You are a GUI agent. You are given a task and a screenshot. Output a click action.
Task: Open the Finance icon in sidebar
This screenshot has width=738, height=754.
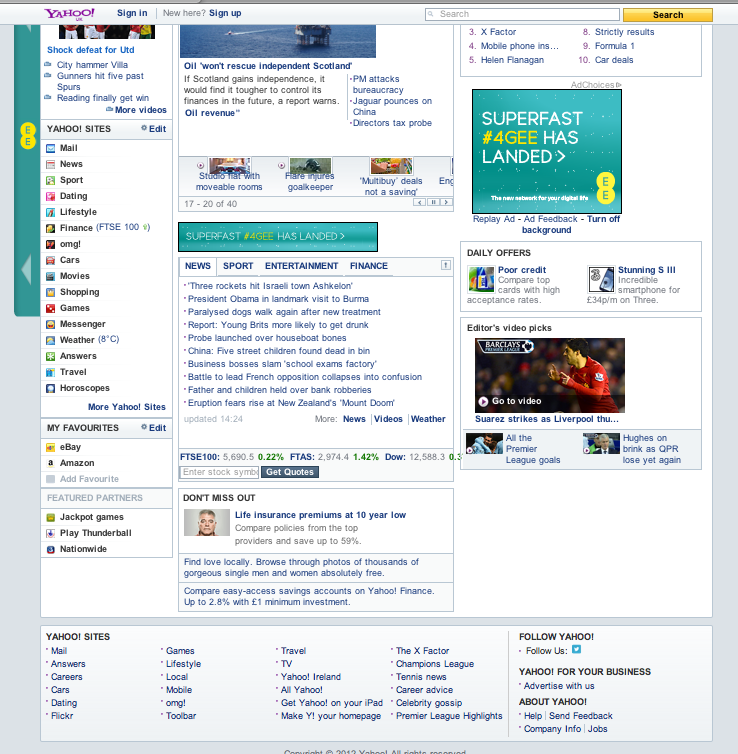pos(50,228)
